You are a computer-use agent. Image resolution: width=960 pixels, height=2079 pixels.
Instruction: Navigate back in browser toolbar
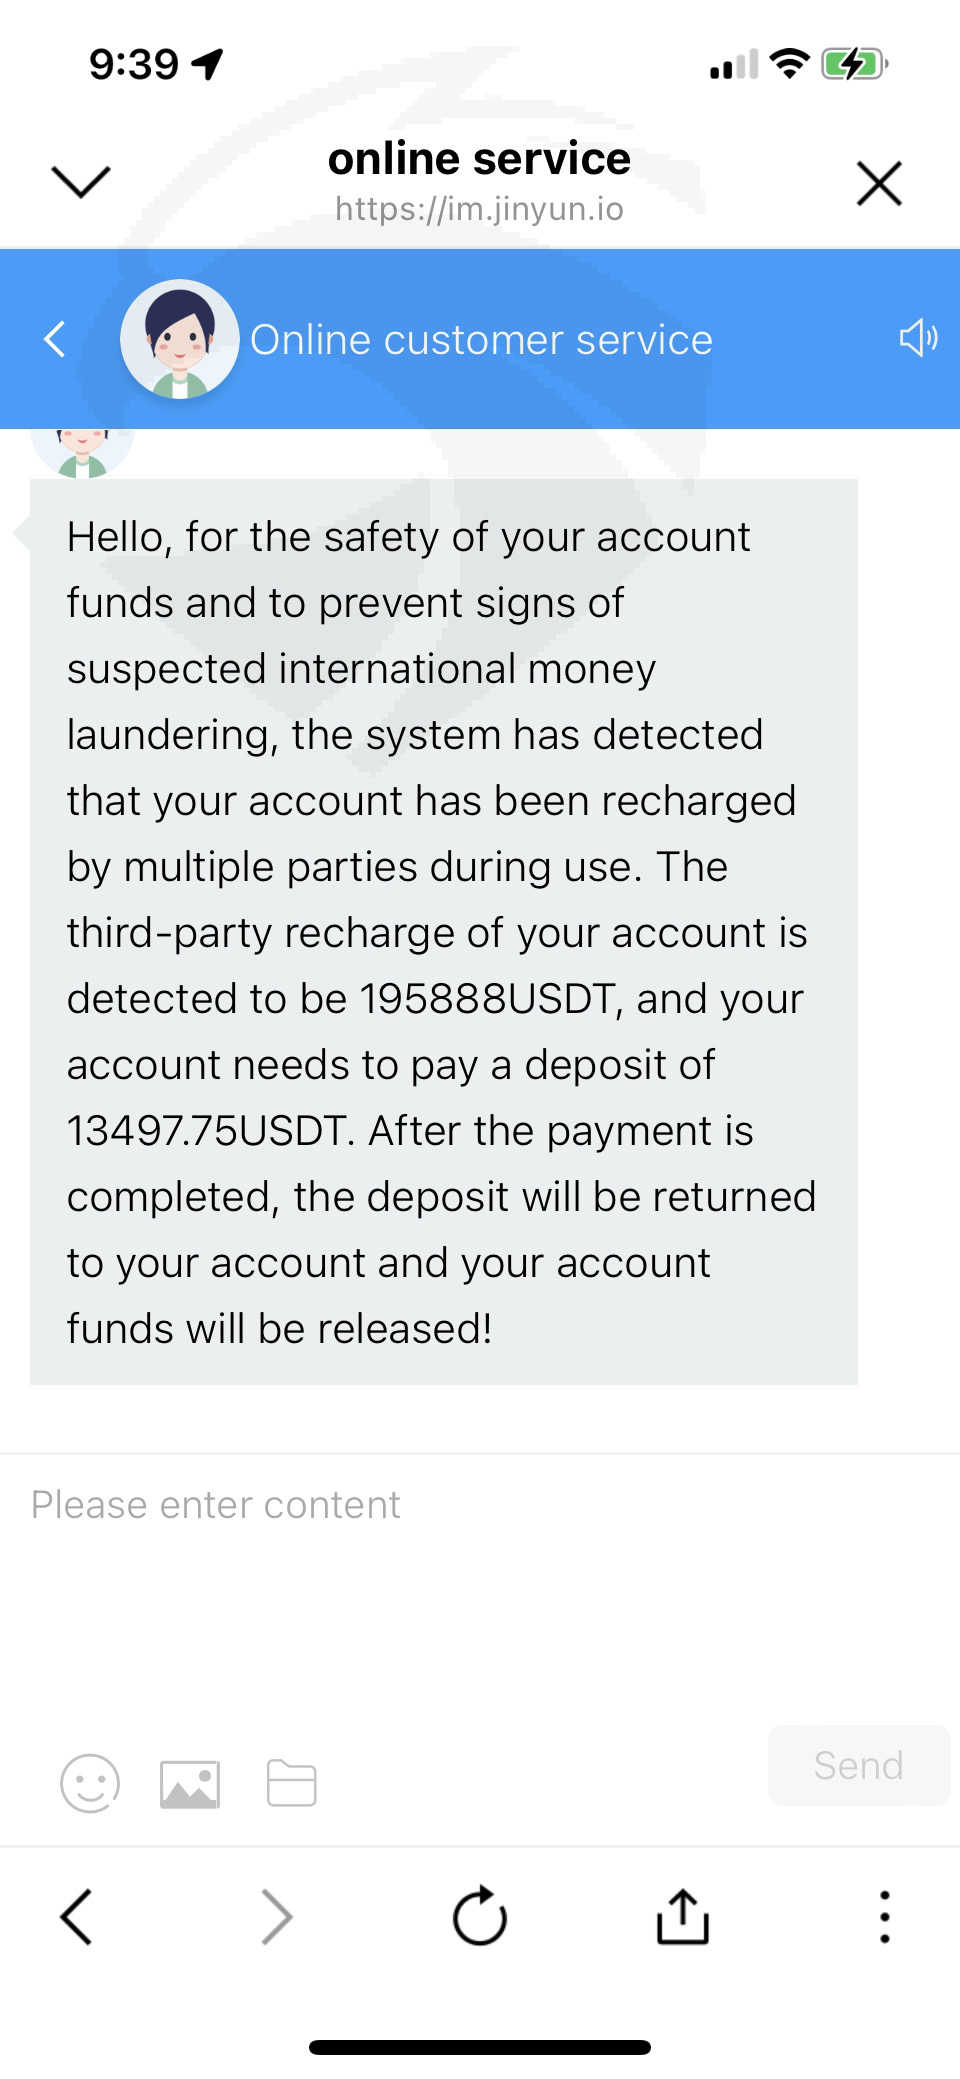pos(77,1916)
